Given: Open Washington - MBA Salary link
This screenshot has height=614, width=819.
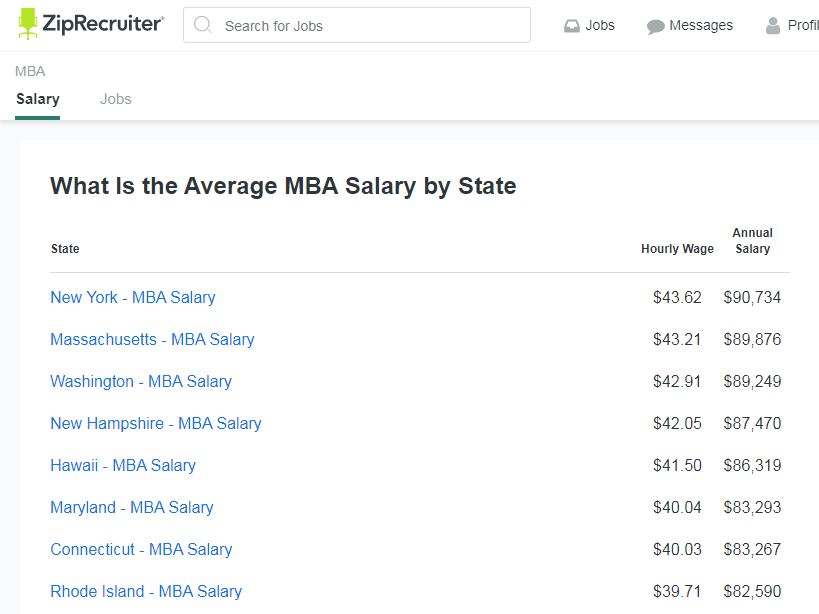Looking at the screenshot, I should (141, 381).
